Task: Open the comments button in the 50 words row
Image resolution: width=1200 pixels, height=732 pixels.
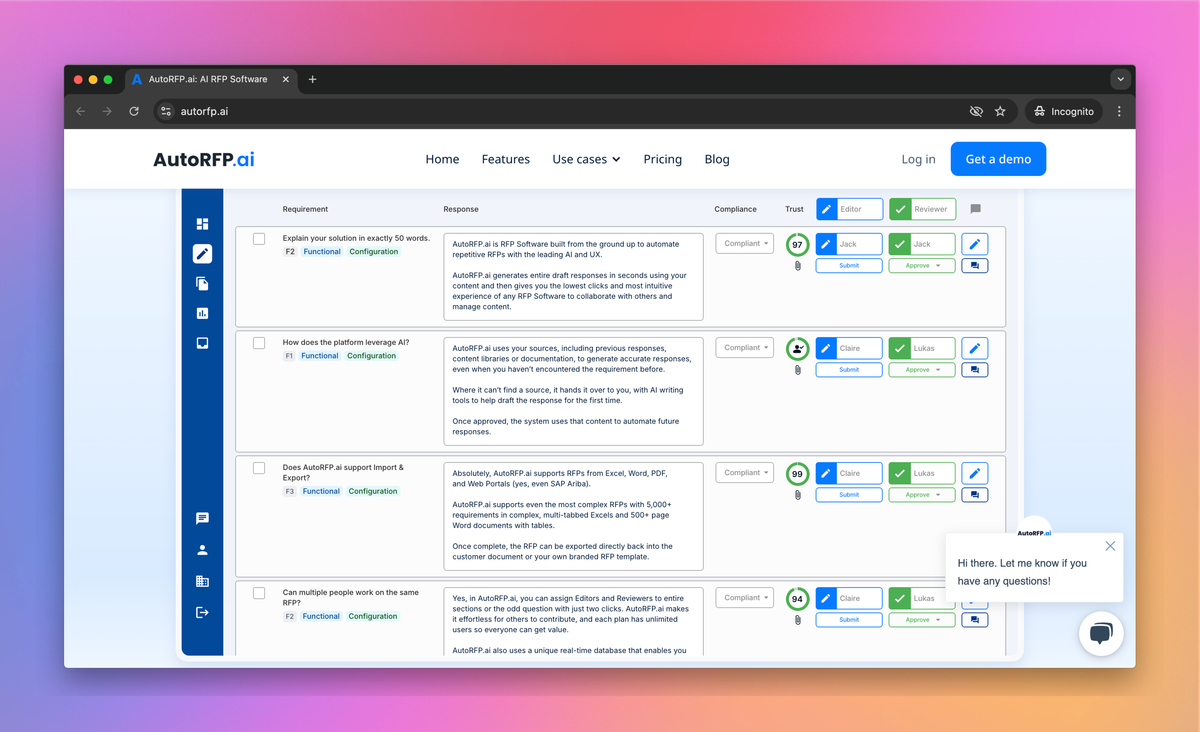Action: click(975, 266)
